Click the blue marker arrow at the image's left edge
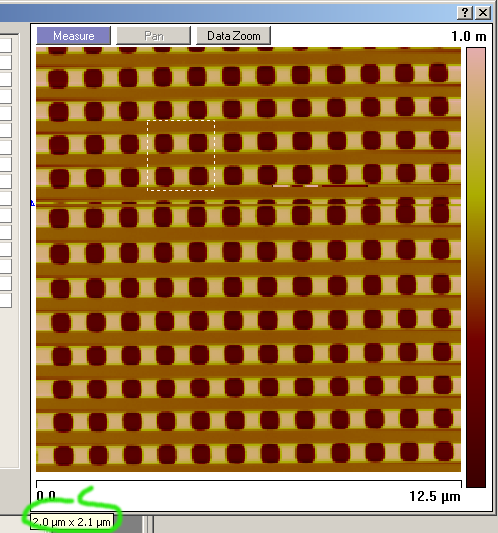The height and width of the screenshot is (533, 498). click(x=33, y=203)
